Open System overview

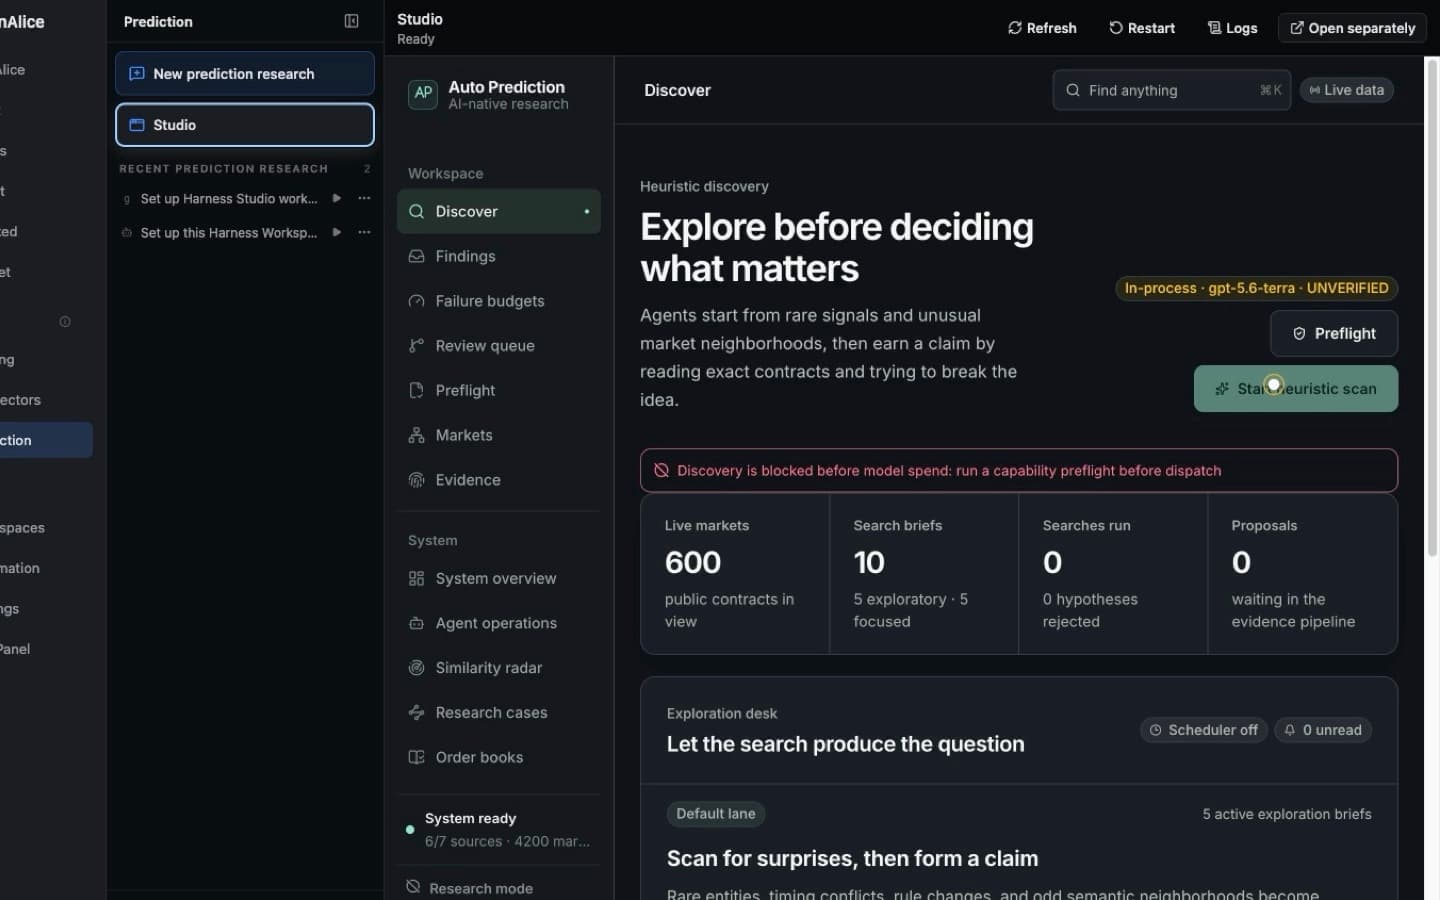pyautogui.click(x=499, y=578)
